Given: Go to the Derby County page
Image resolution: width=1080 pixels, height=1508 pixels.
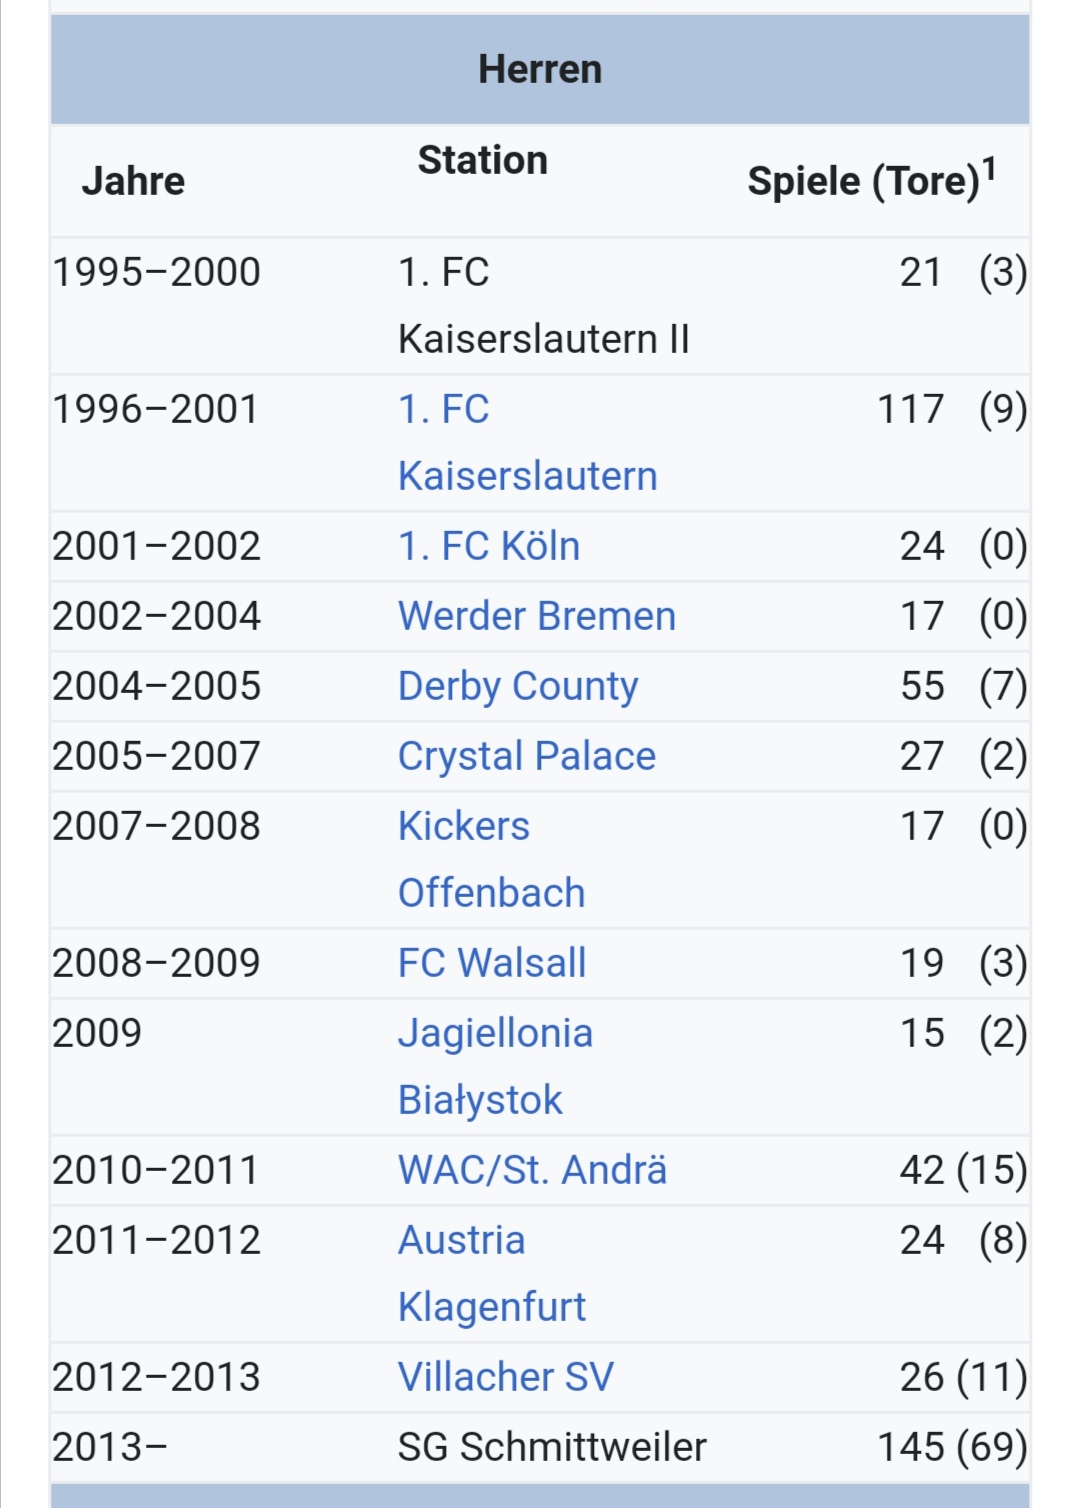Looking at the screenshot, I should 517,686.
